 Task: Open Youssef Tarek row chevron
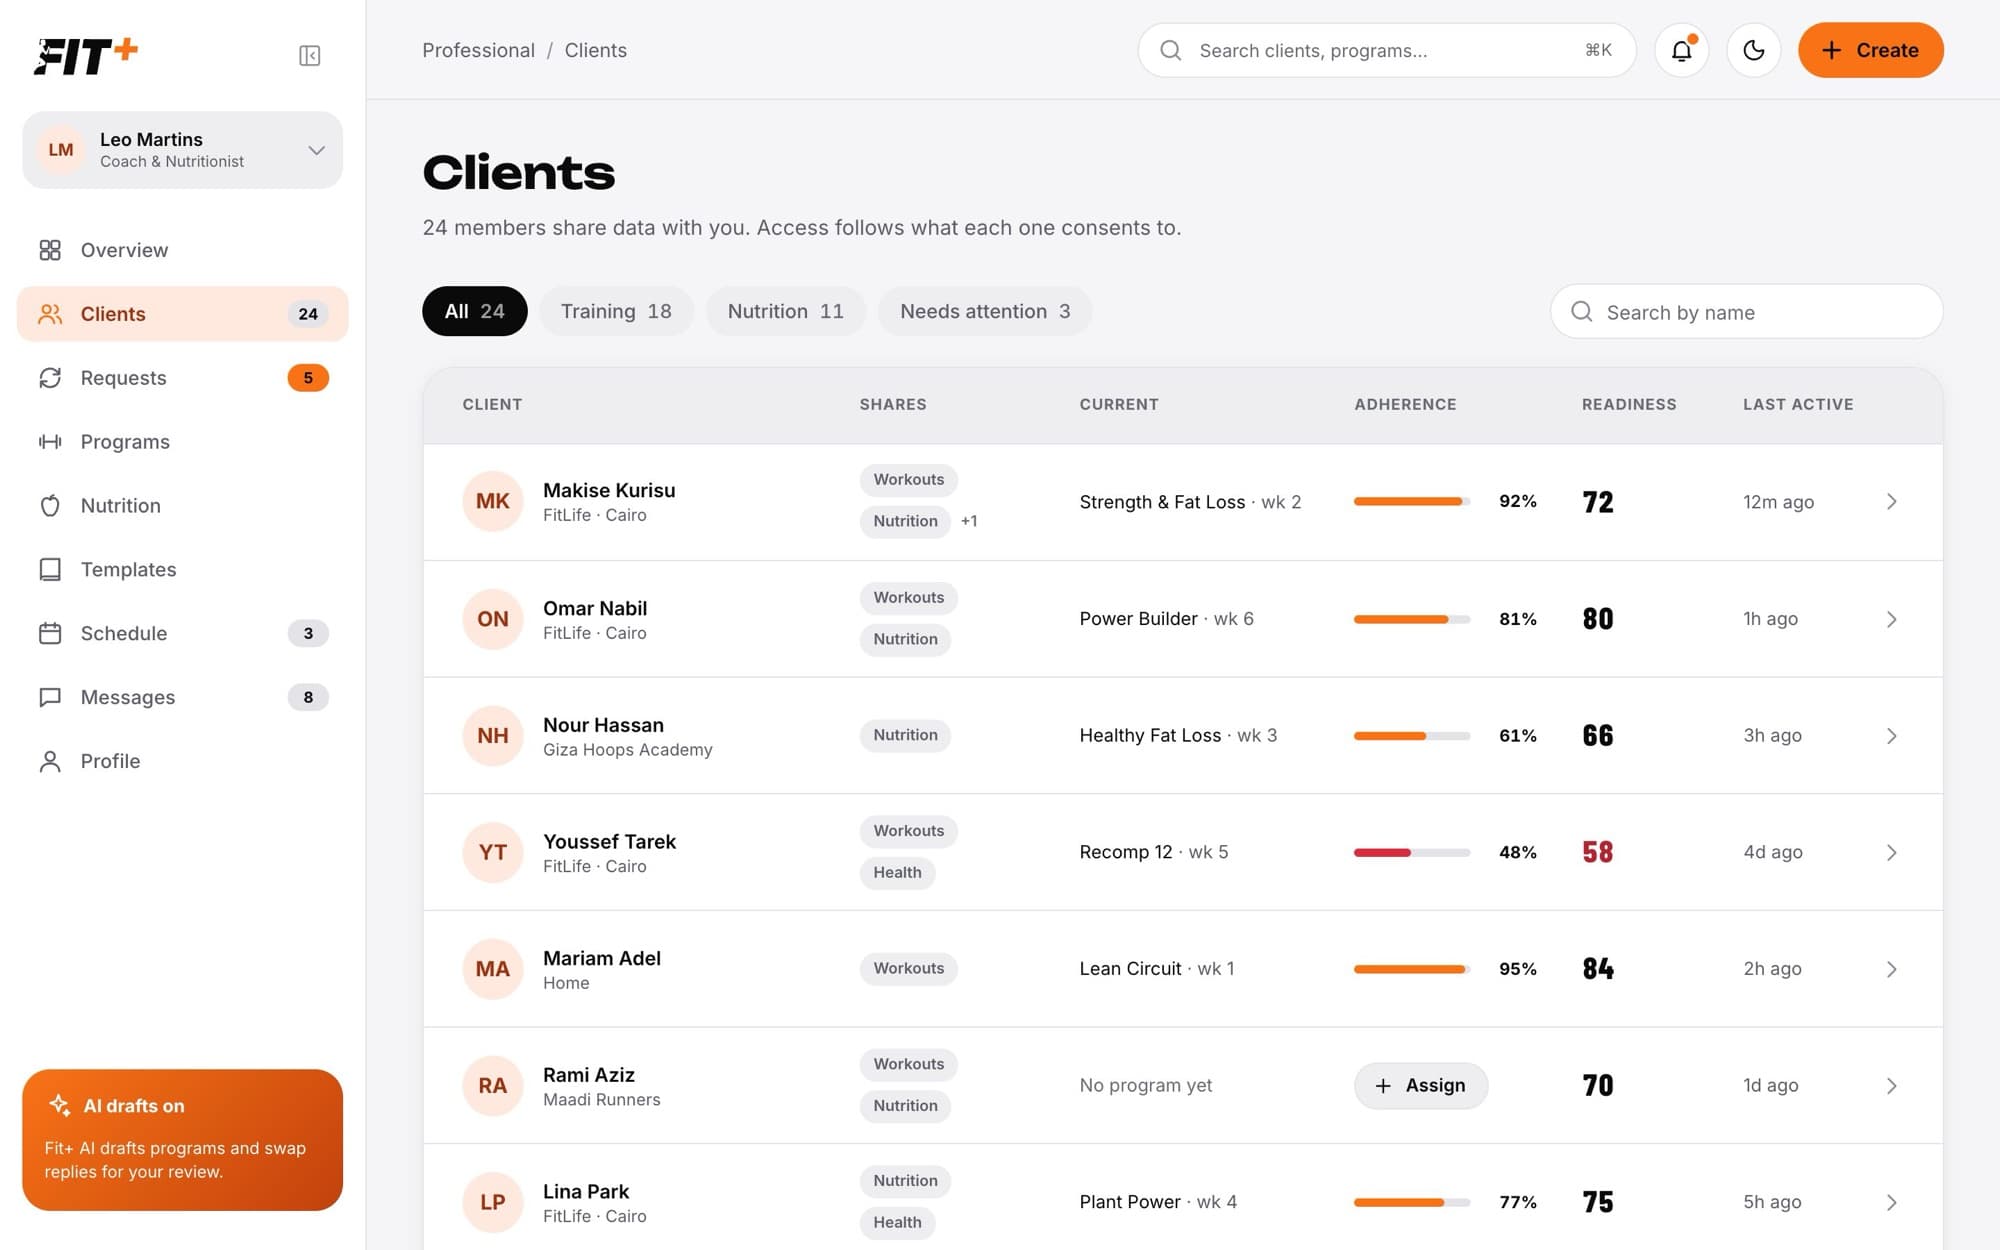coord(1891,852)
